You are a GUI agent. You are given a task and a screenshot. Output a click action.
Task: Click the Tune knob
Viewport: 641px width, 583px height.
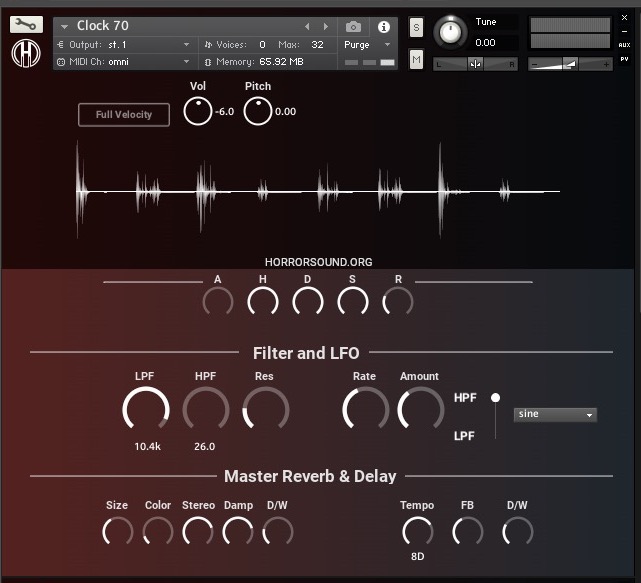point(451,32)
